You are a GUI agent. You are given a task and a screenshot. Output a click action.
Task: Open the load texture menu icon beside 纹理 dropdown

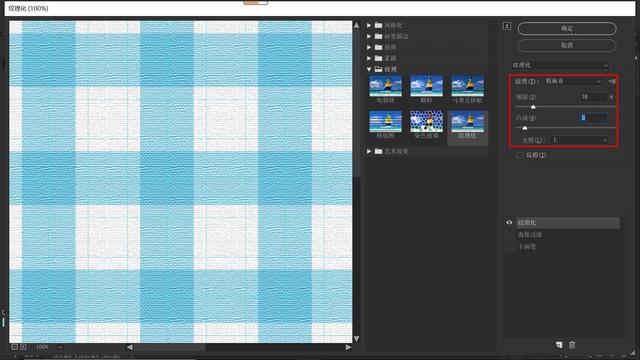coord(612,81)
